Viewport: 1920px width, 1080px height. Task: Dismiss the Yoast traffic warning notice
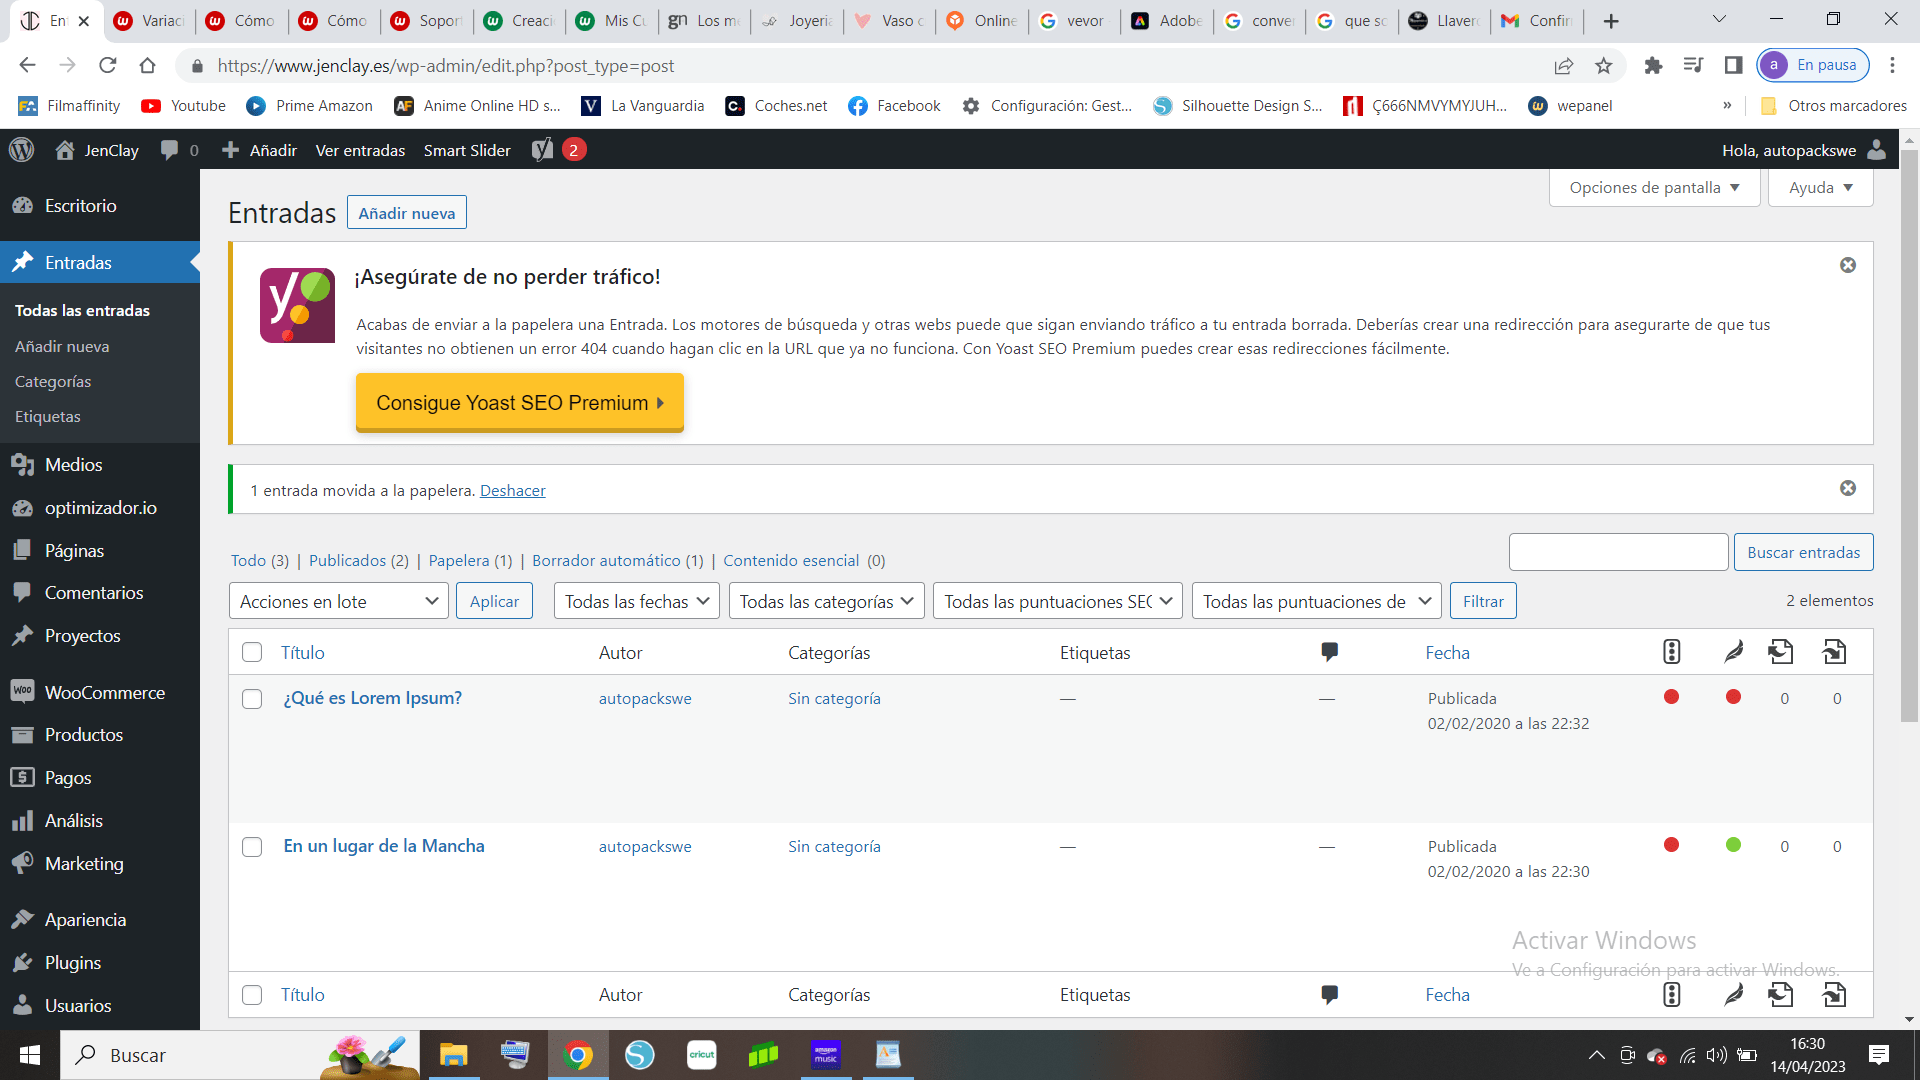pos(1848,265)
